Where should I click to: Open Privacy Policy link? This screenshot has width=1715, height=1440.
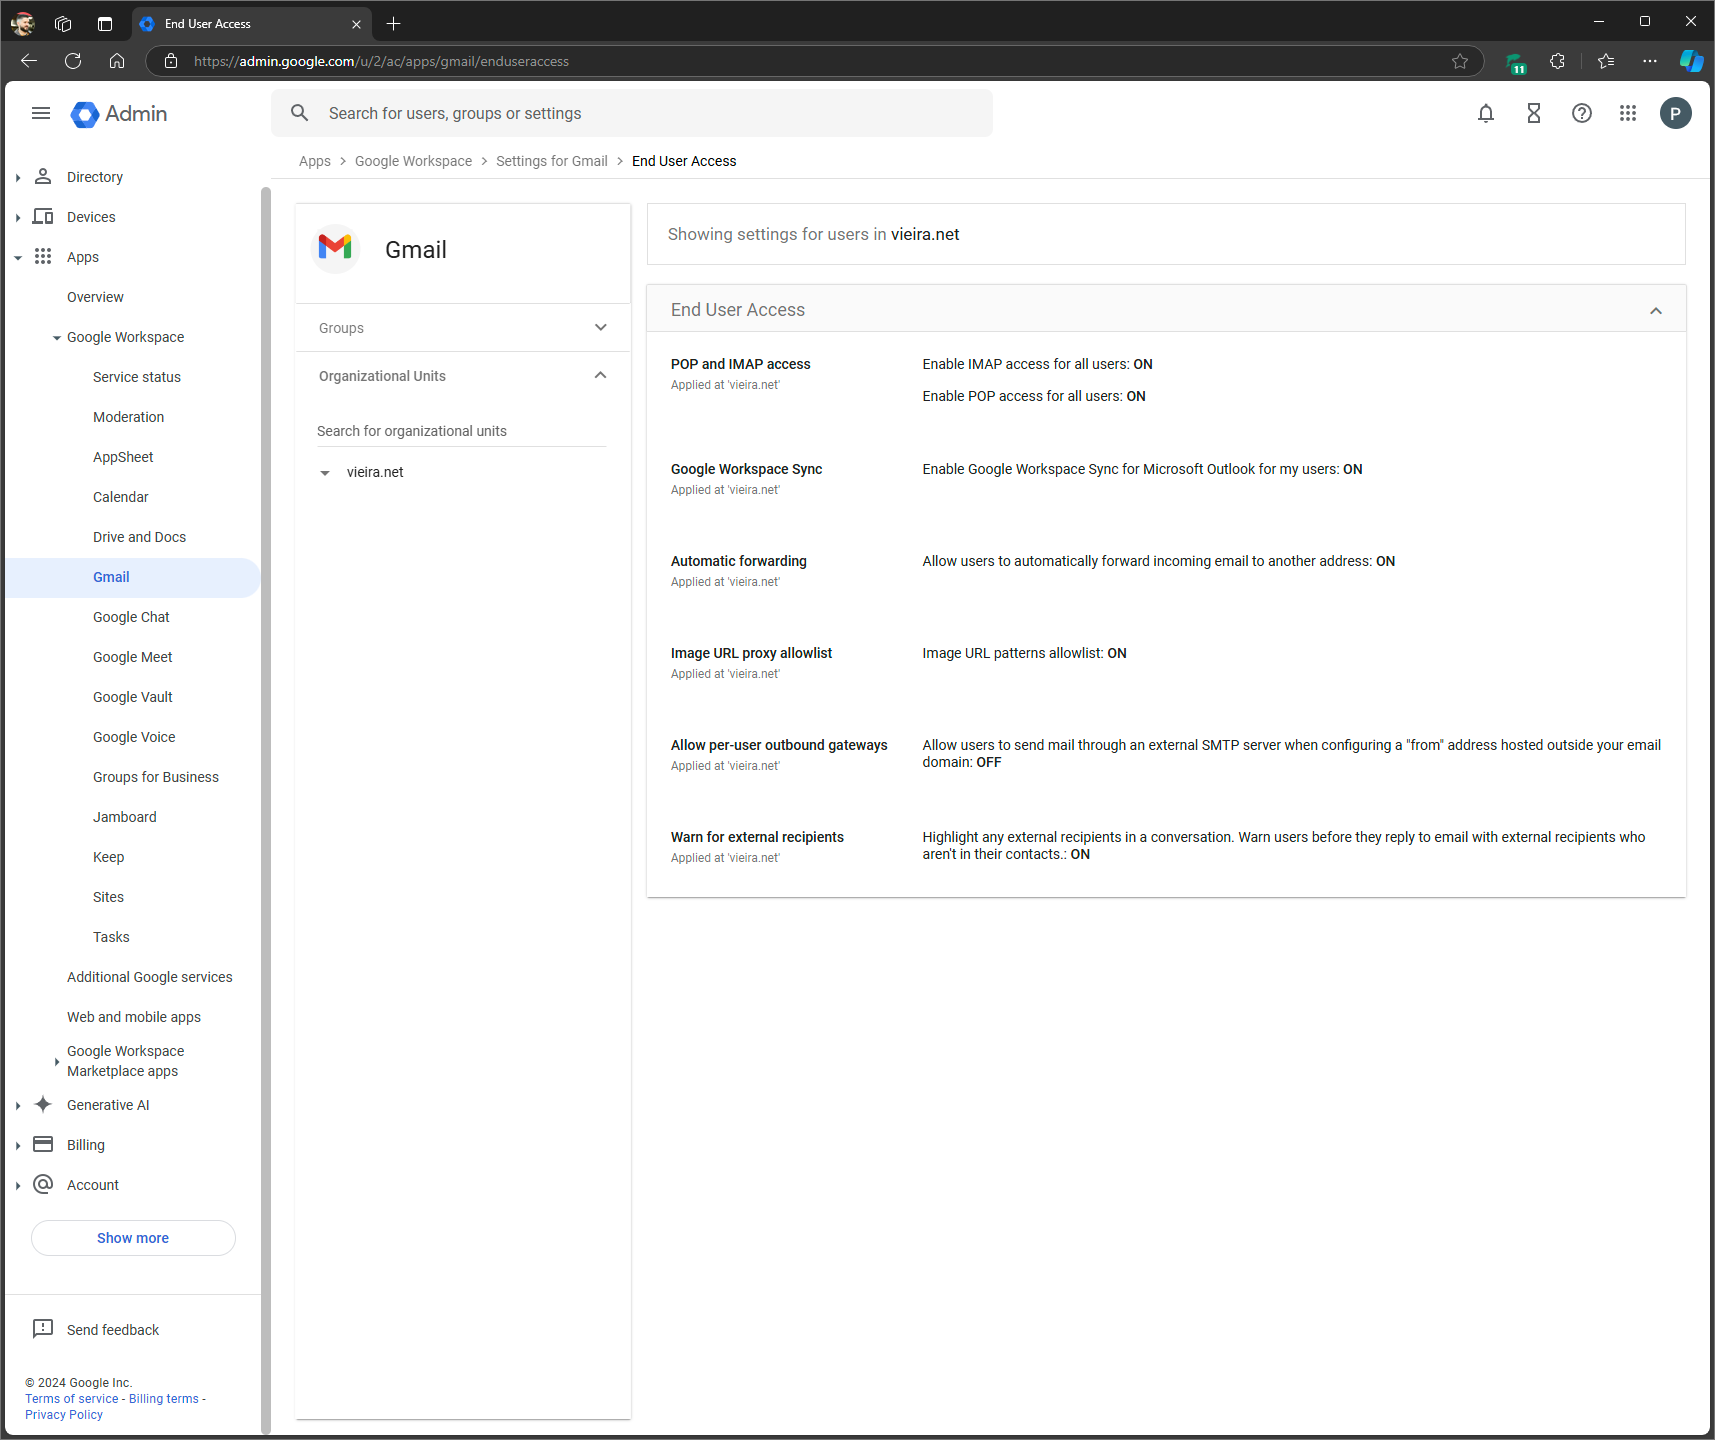[64, 1415]
